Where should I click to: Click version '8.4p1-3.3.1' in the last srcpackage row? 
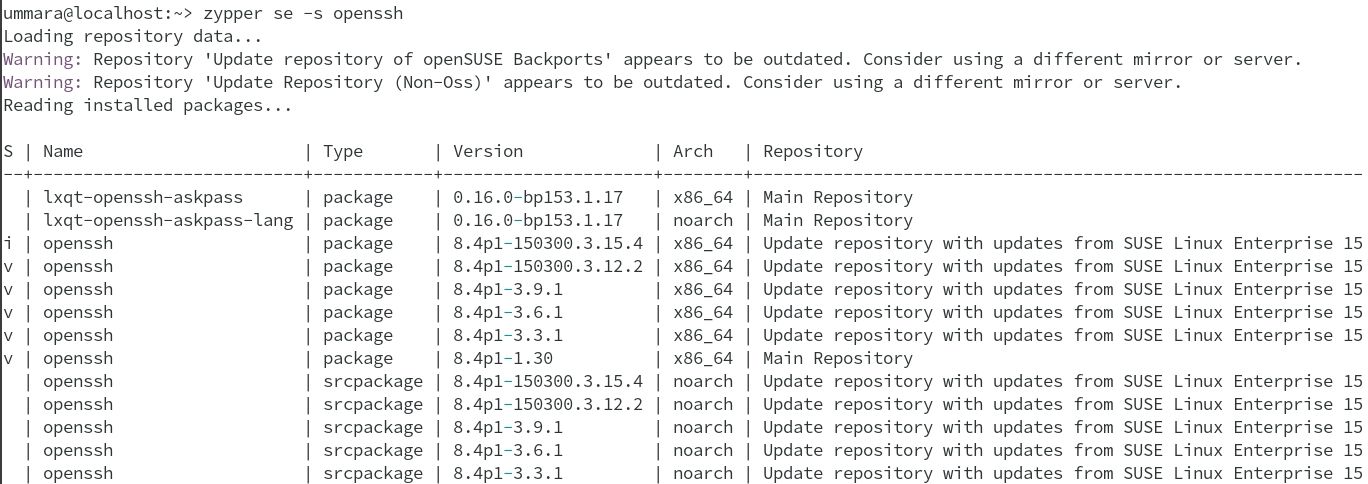click(x=508, y=473)
